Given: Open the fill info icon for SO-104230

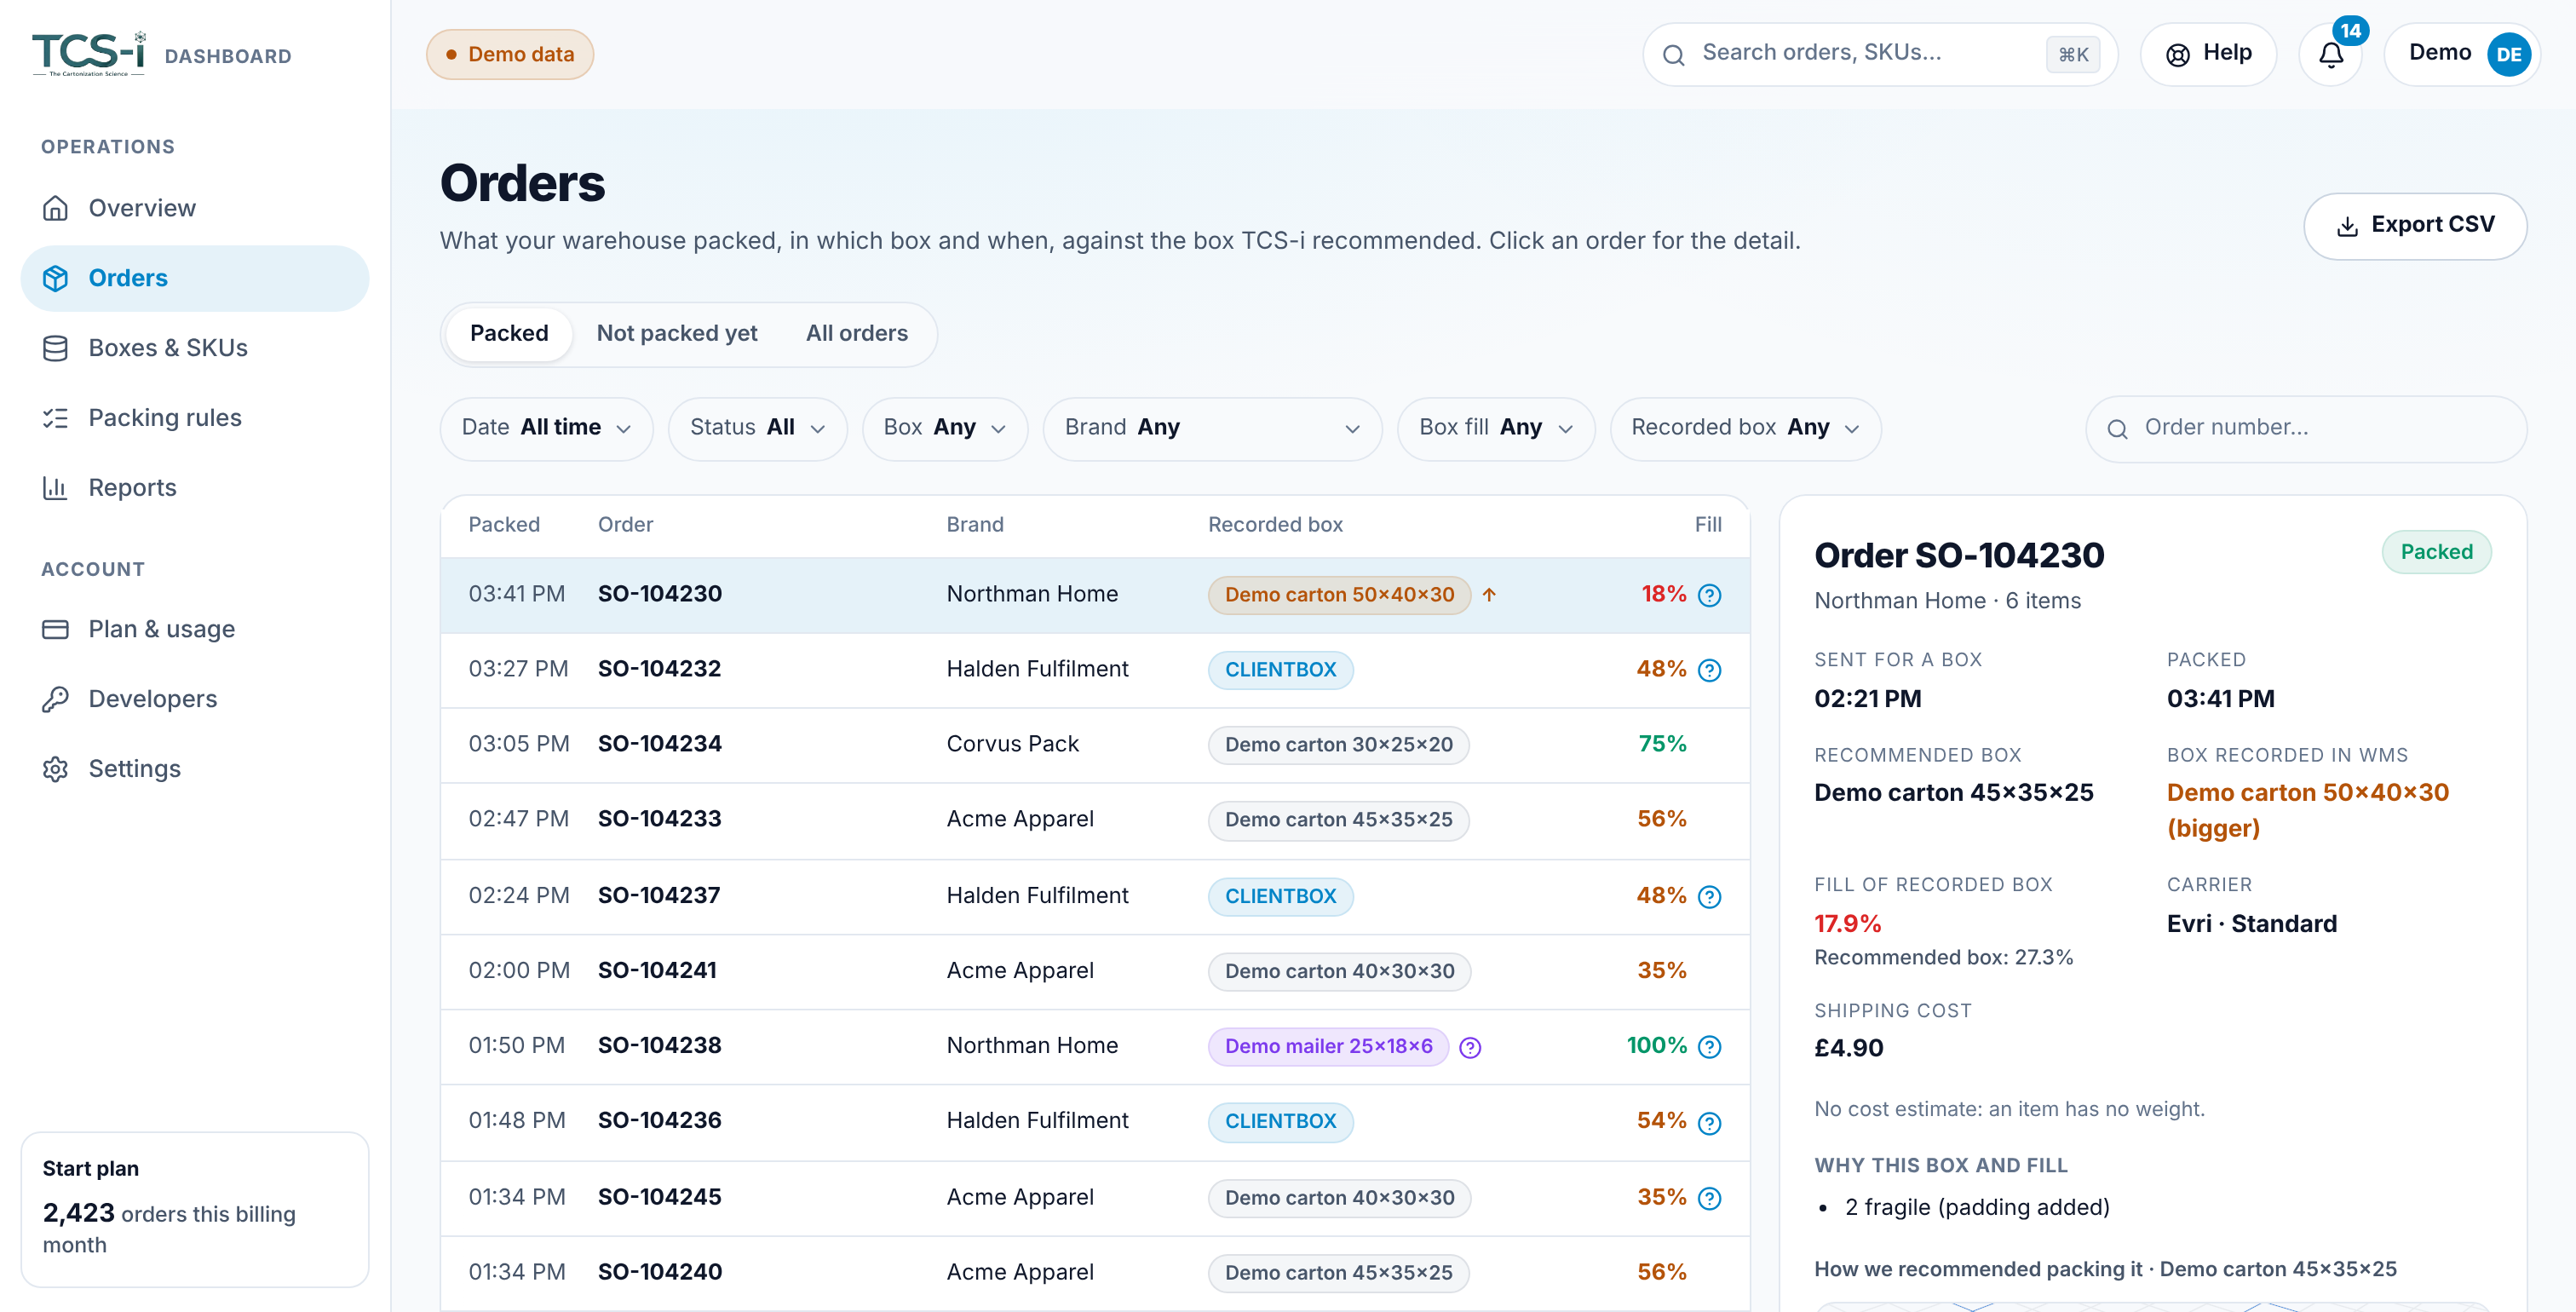Looking at the screenshot, I should click(x=1709, y=595).
